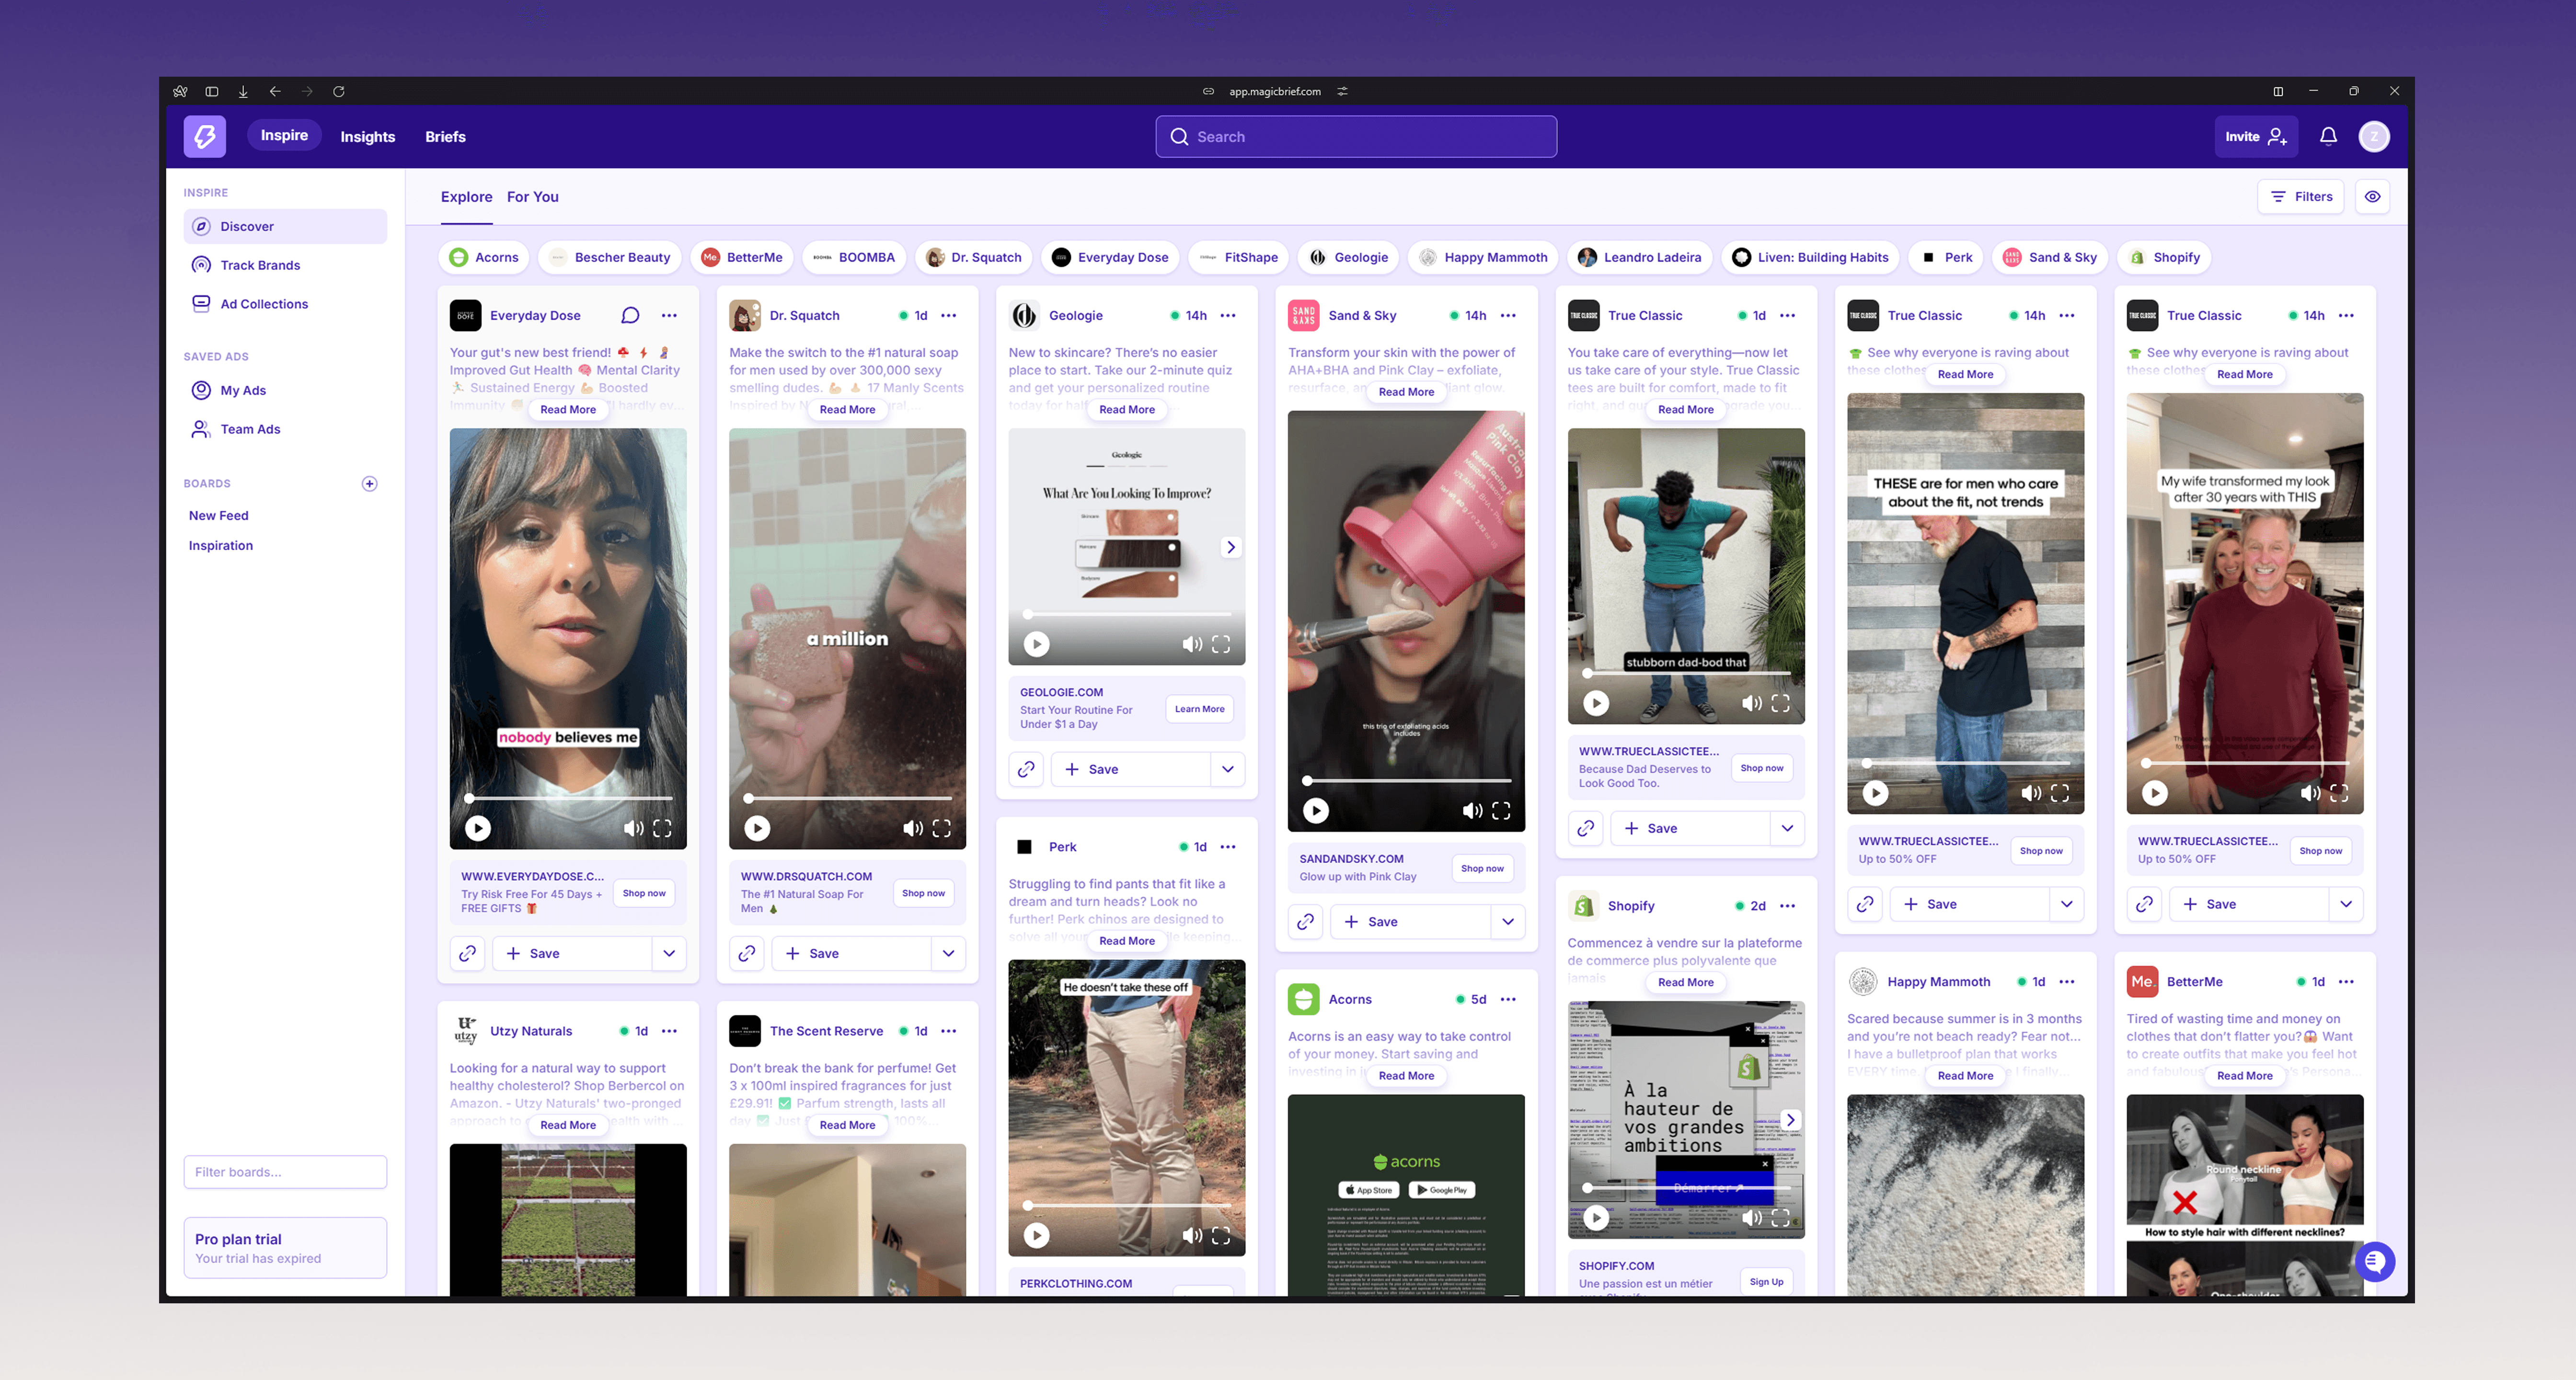Click the MagicBrief logo icon
Screen dimensions: 2576x1380
tap(205, 136)
